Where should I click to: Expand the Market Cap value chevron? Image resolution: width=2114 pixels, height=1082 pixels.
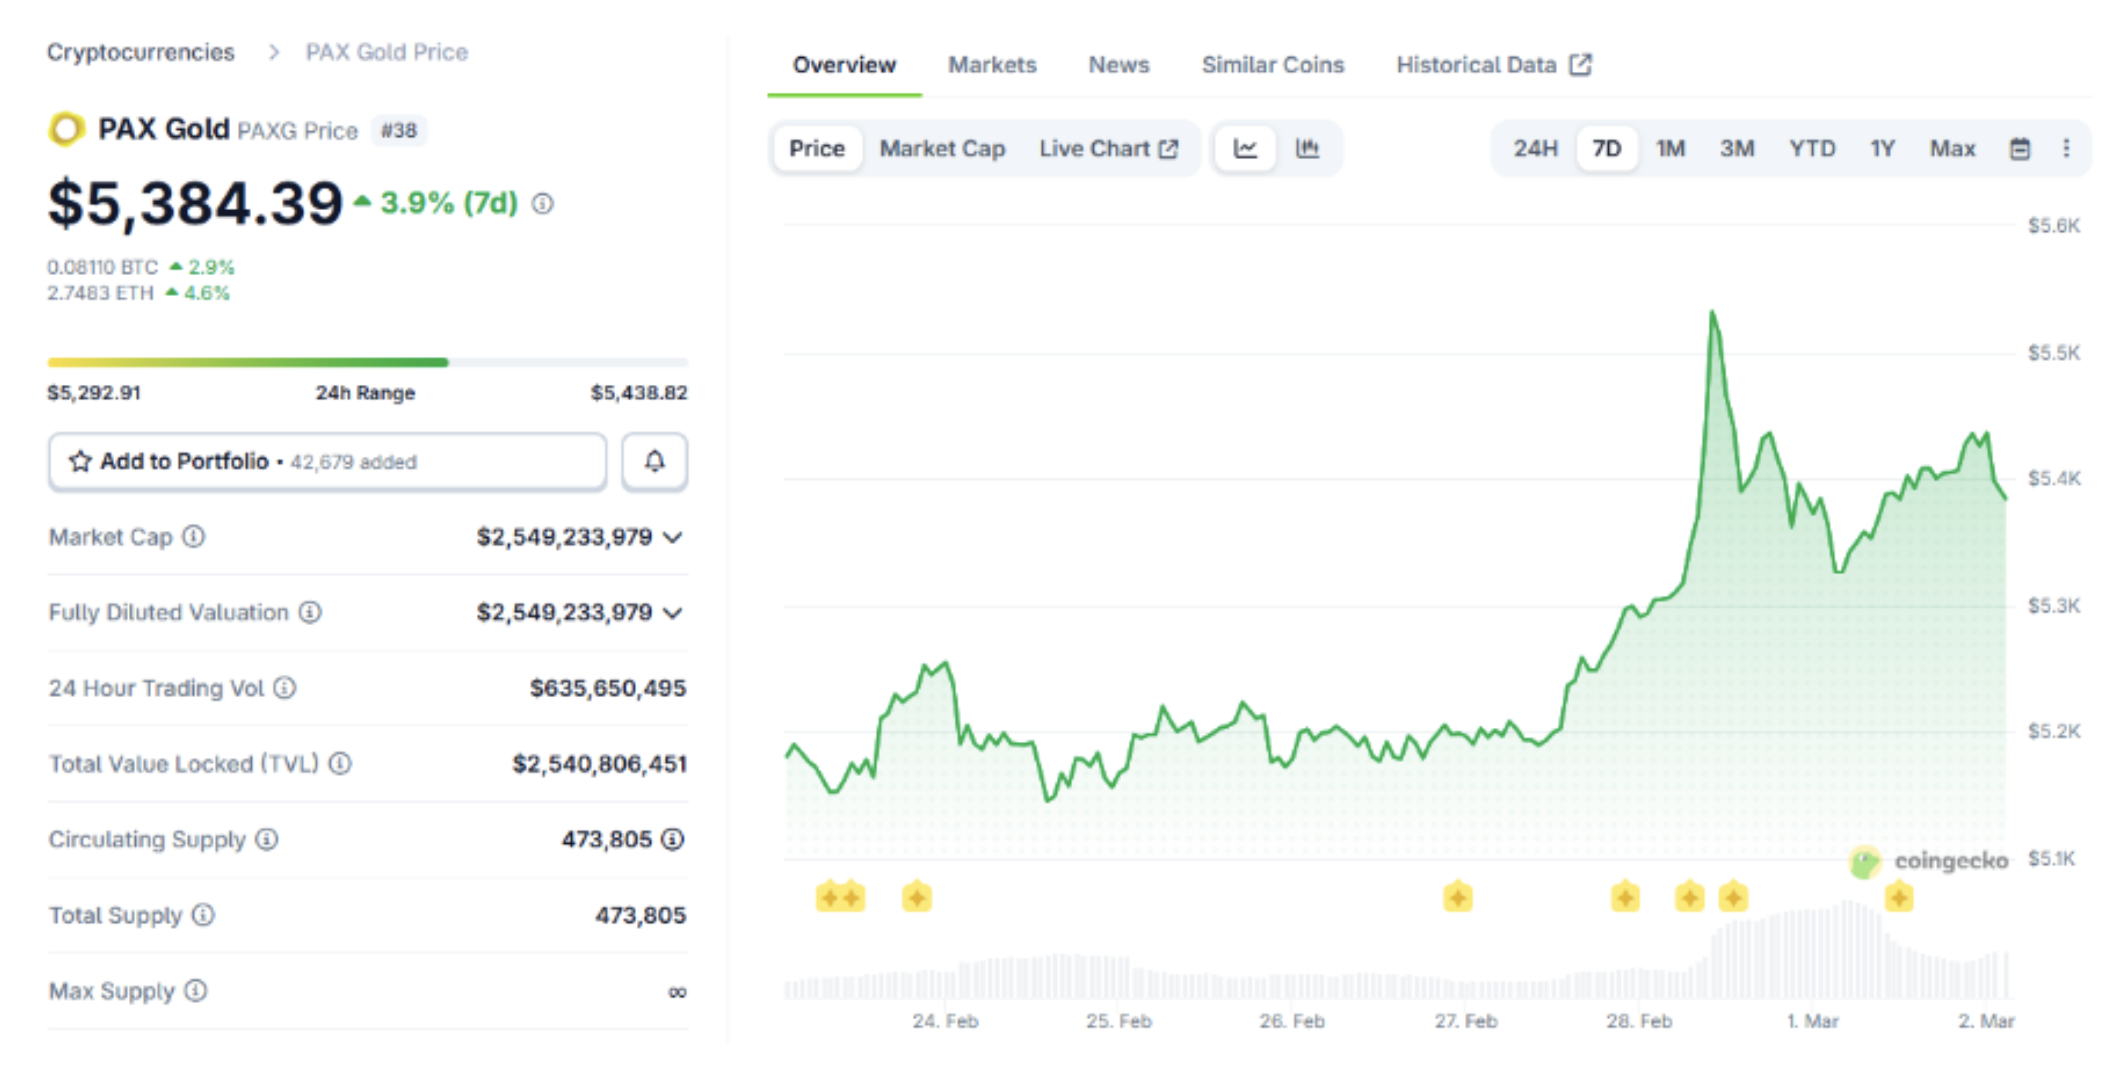[x=673, y=537]
